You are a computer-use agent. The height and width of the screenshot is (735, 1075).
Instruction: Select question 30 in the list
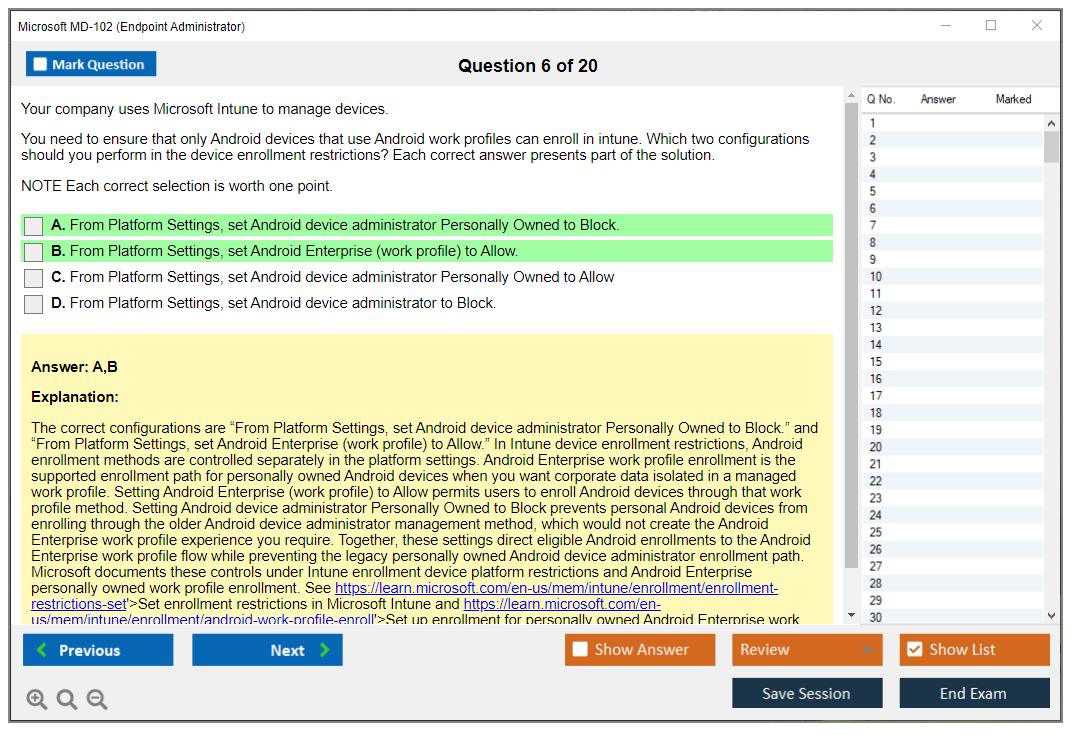(x=953, y=617)
